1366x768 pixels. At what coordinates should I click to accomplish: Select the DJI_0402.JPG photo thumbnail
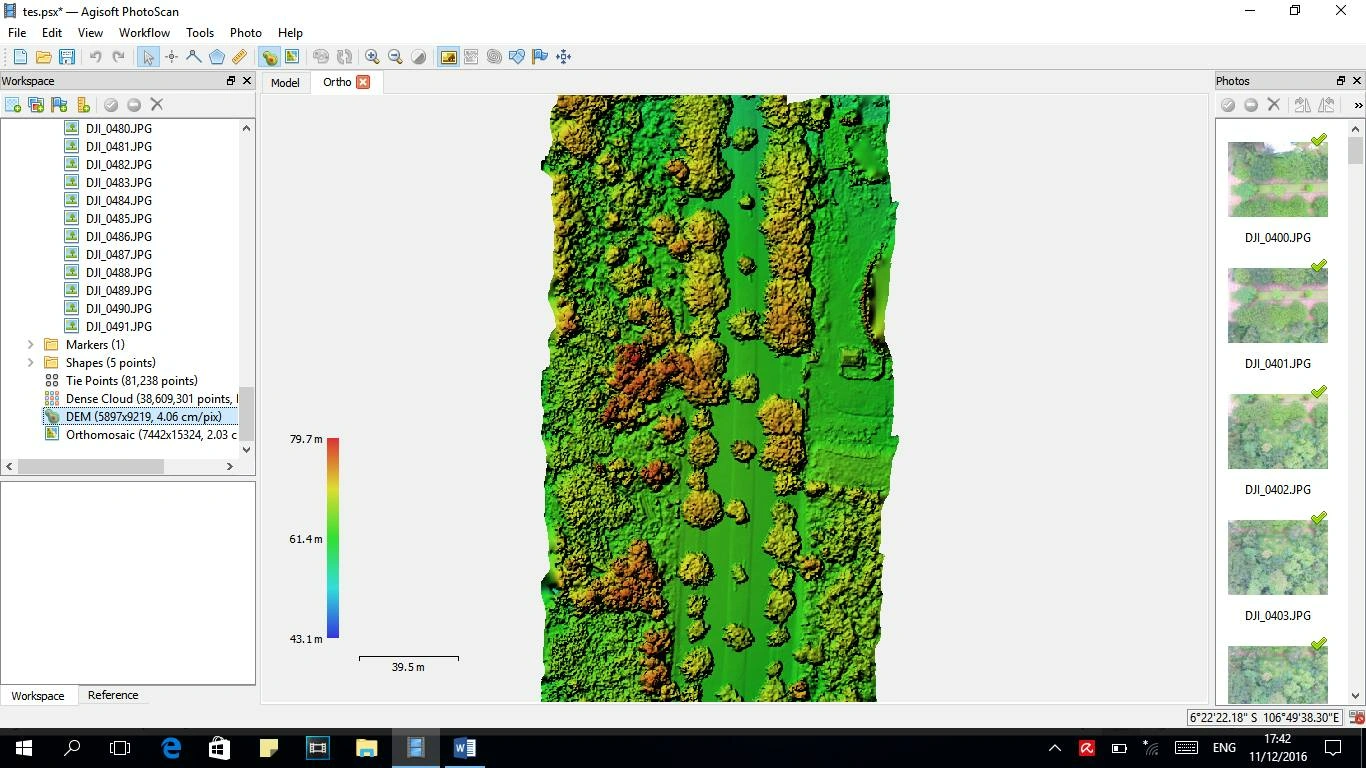[x=1277, y=432]
